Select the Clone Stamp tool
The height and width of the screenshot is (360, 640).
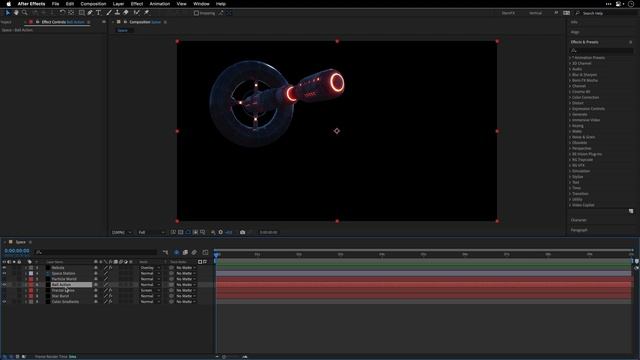[x=117, y=13]
